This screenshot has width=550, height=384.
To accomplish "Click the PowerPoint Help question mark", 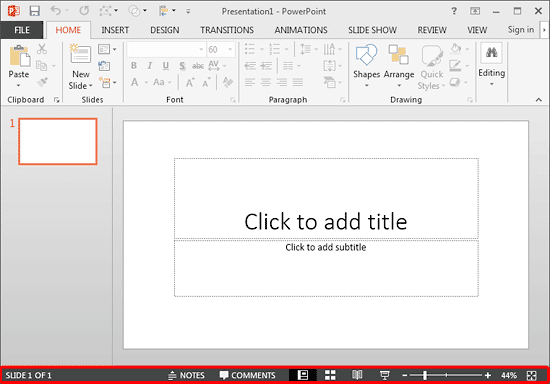I will [454, 11].
